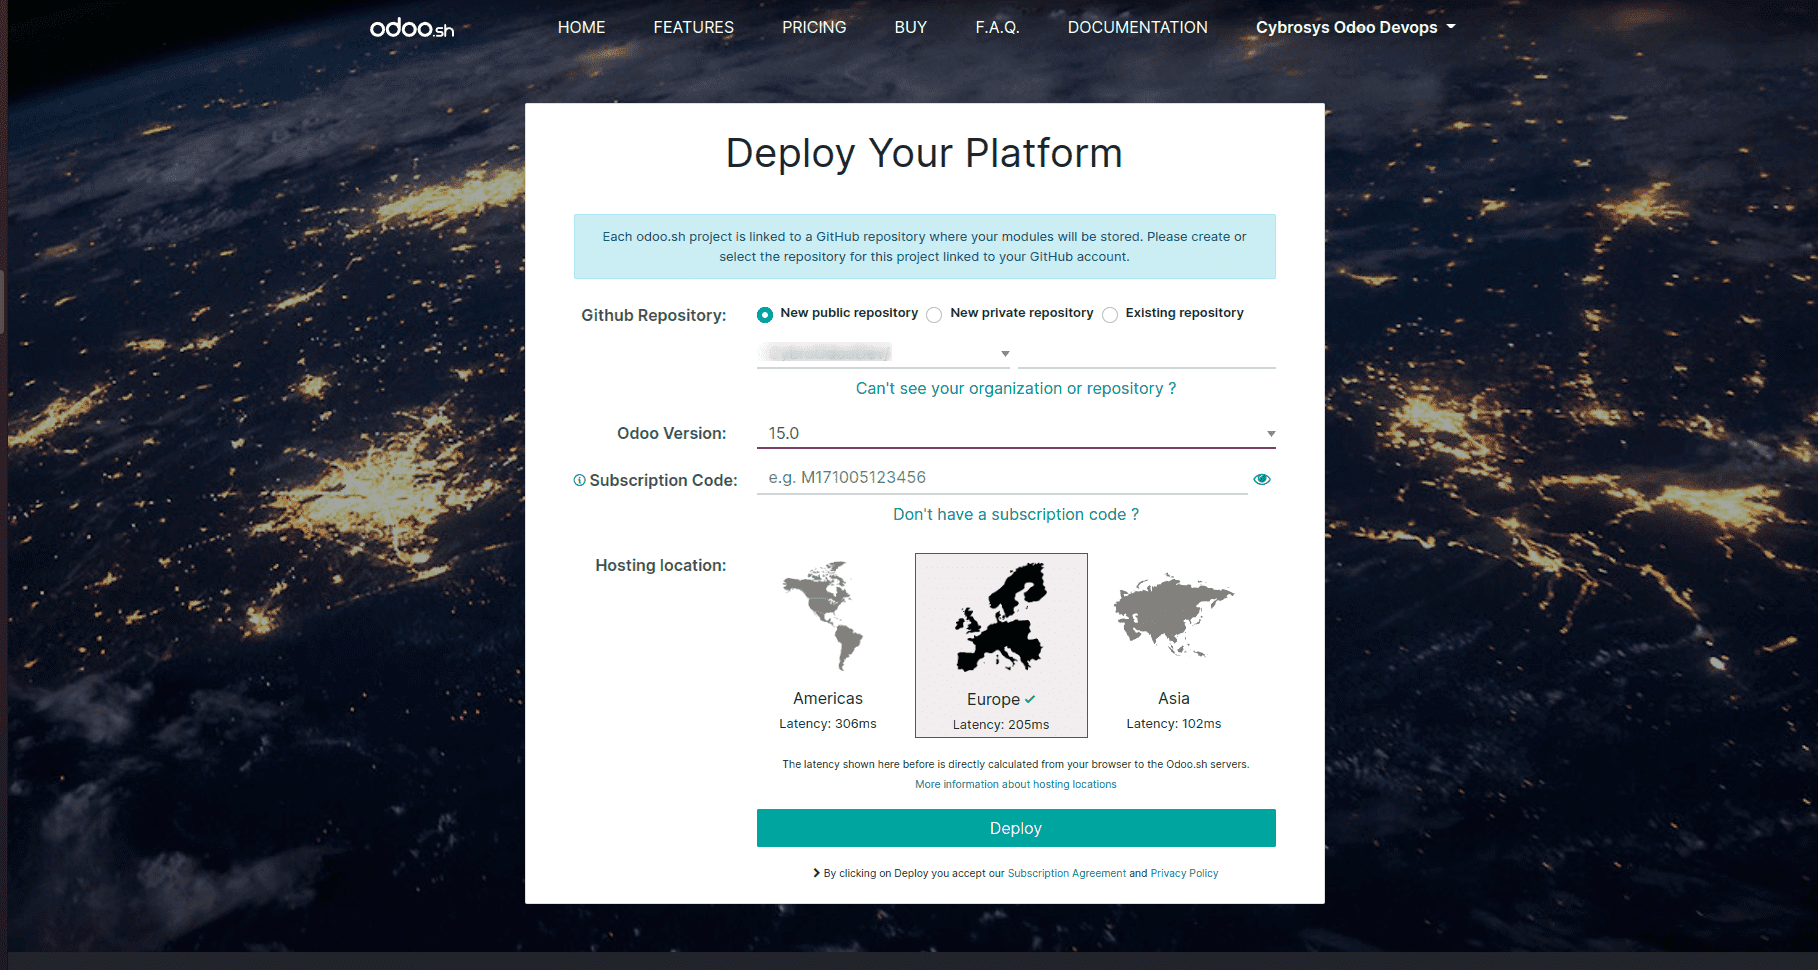Open the F.A.Q. page
This screenshot has height=970, width=1818.
997,27
